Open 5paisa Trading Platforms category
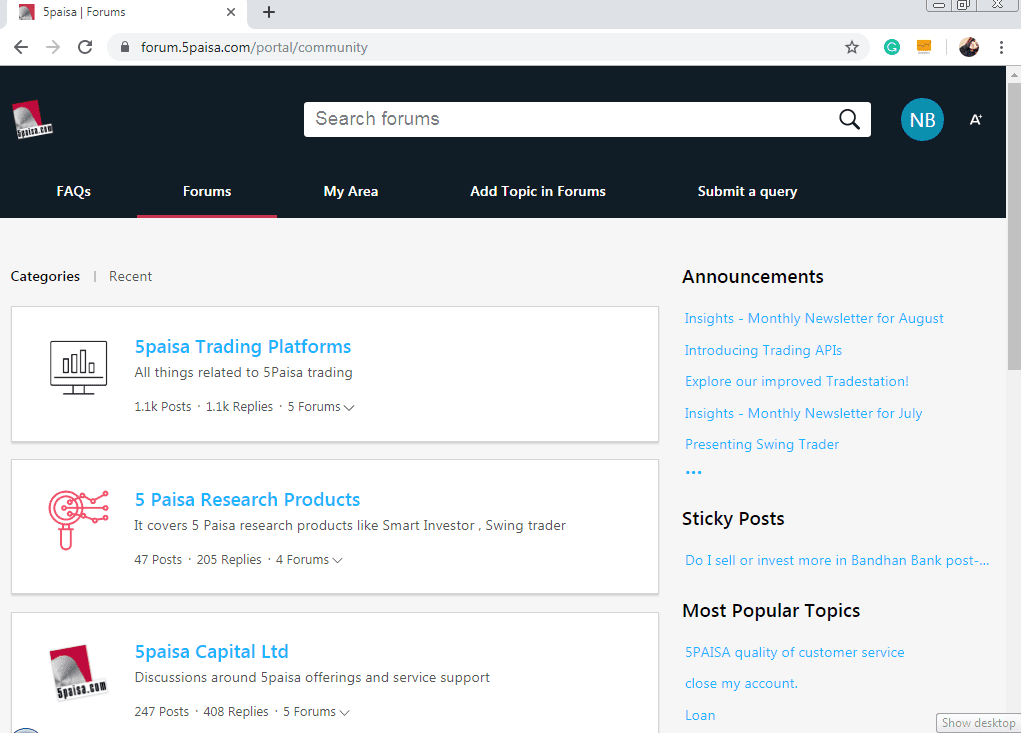Viewport: 1021px width, 733px height. click(x=243, y=347)
